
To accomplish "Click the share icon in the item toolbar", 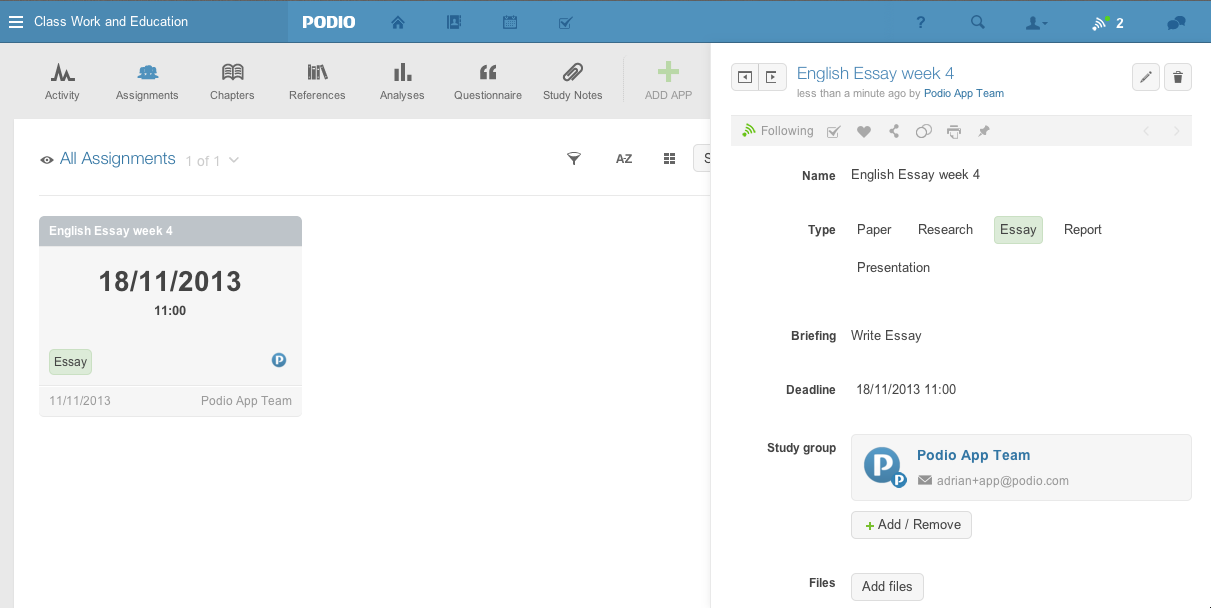I will coord(894,131).
